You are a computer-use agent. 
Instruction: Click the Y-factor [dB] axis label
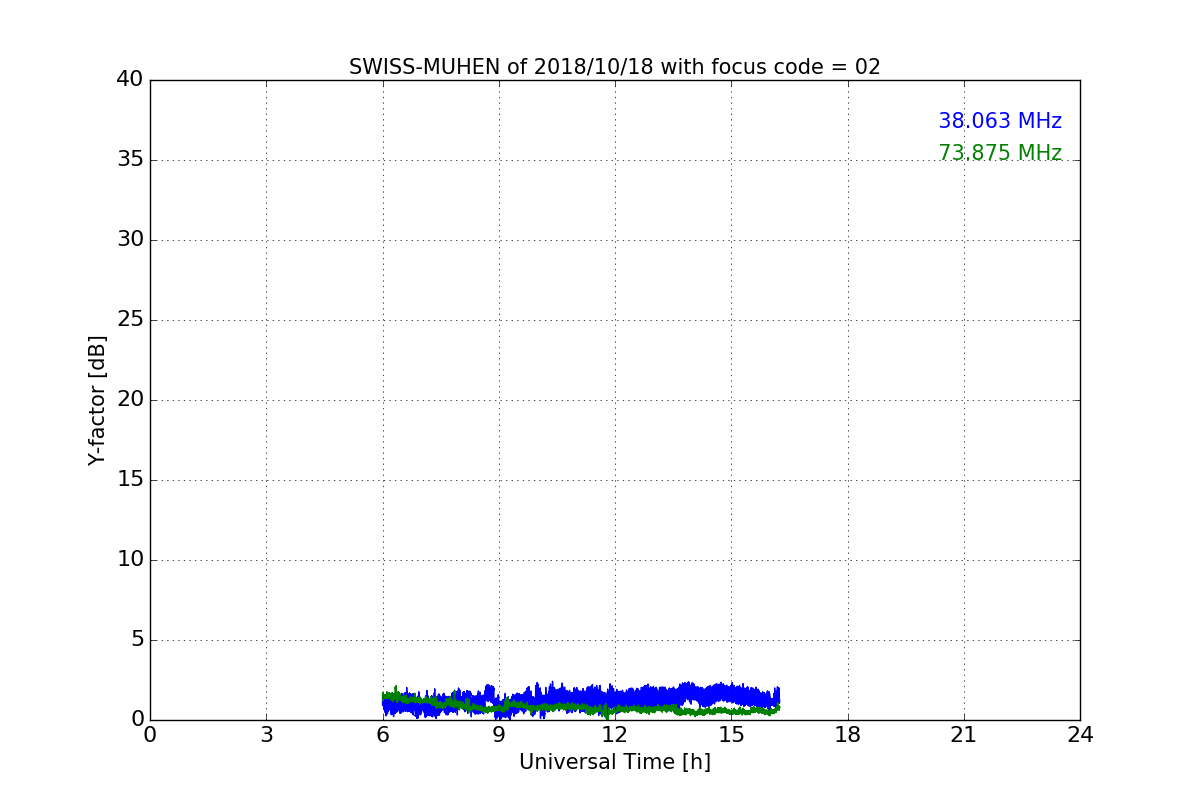click(x=97, y=400)
